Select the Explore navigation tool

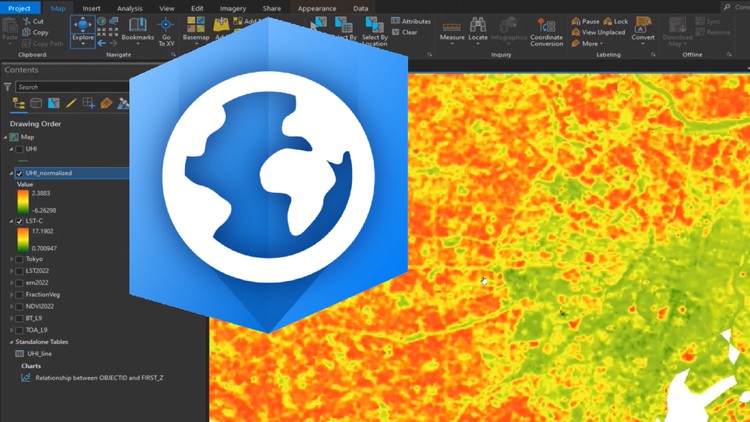(83, 32)
